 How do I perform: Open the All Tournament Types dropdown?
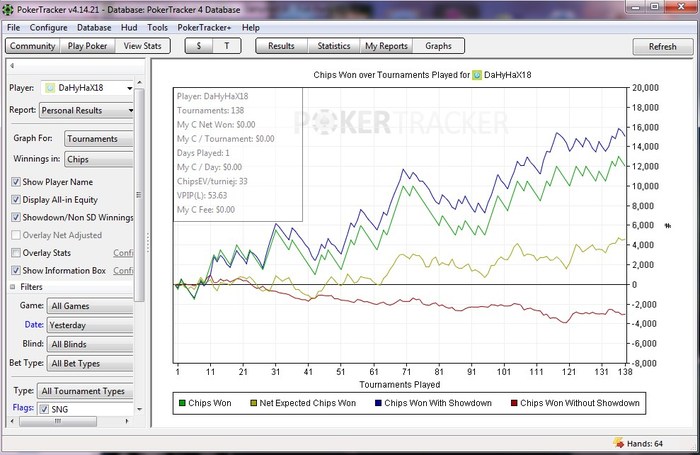(85, 391)
